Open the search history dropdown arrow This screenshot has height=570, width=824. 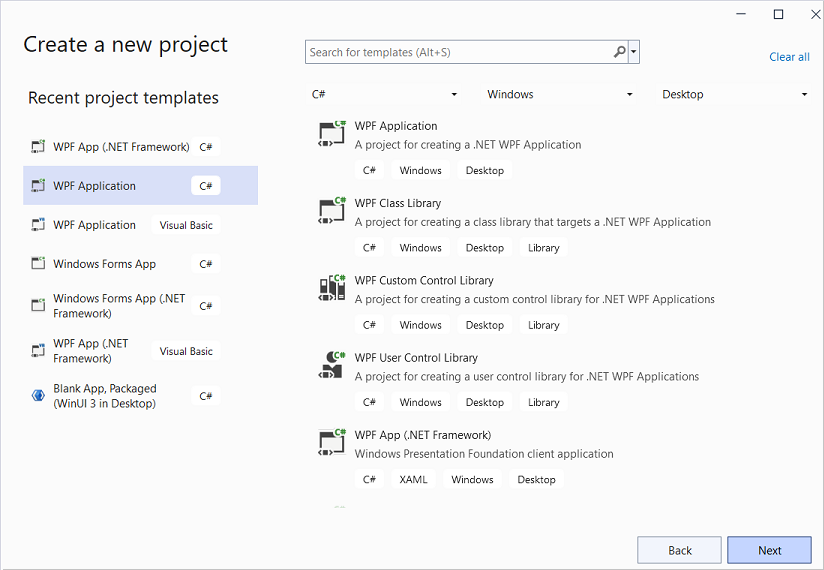[634, 52]
